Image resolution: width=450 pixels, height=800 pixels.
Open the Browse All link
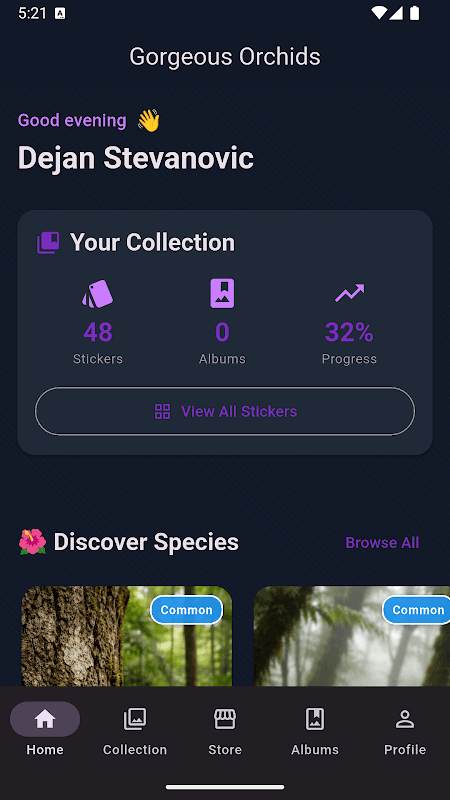click(382, 542)
